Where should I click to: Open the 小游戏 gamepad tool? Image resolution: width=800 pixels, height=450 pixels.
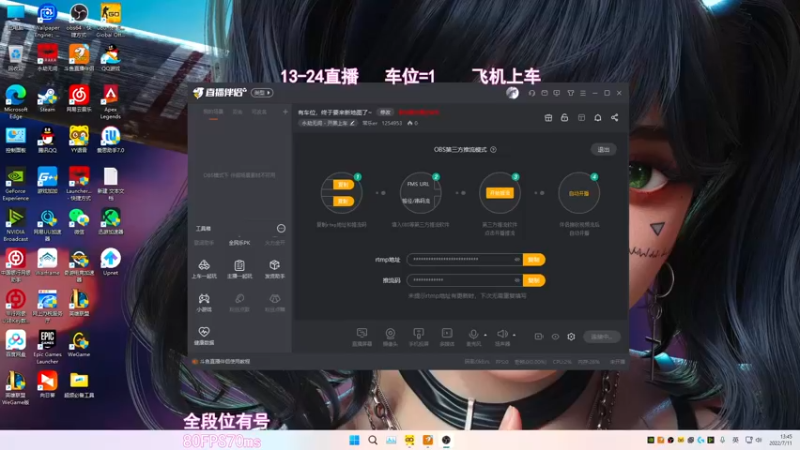pyautogui.click(x=204, y=302)
